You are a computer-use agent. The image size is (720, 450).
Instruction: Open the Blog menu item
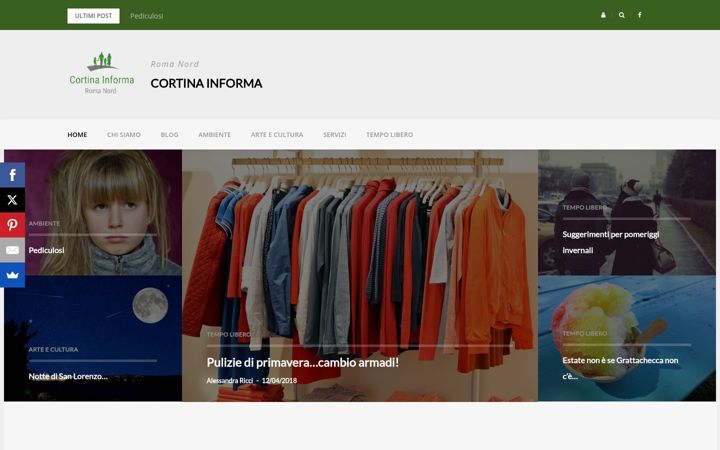coord(169,135)
